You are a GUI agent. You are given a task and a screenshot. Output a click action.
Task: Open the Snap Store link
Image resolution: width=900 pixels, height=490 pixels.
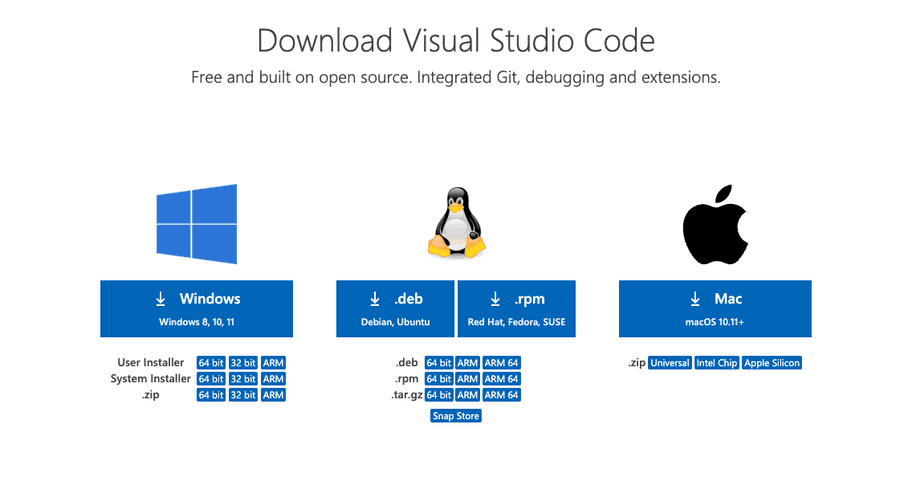(456, 416)
